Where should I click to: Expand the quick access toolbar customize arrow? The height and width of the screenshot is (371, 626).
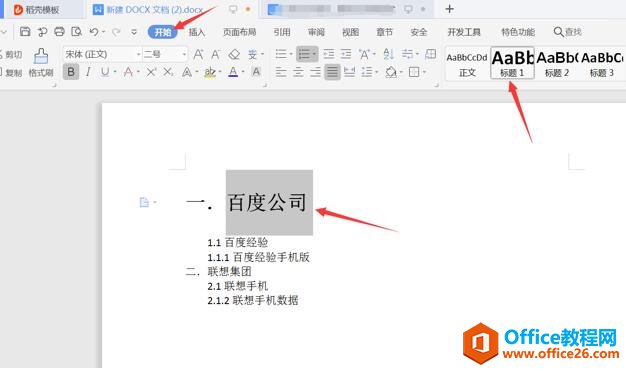coord(134,32)
